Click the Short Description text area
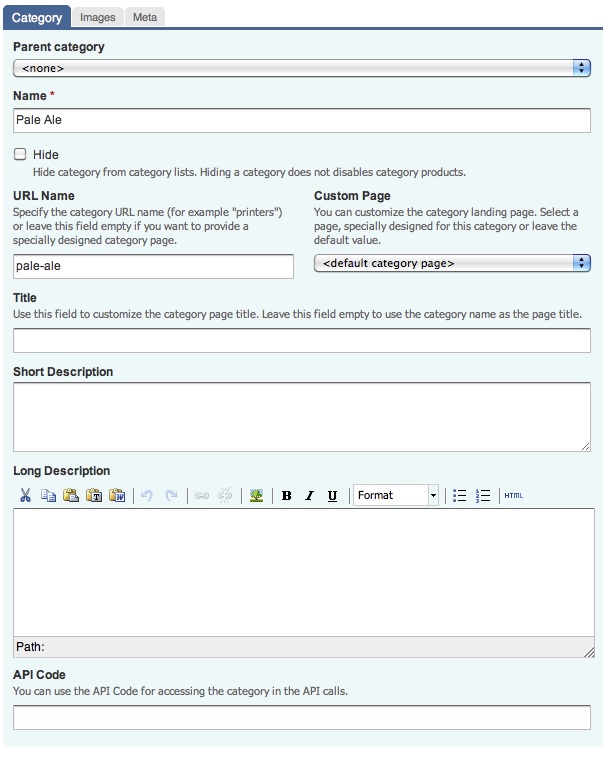This screenshot has height=759, width=612. coord(302,417)
